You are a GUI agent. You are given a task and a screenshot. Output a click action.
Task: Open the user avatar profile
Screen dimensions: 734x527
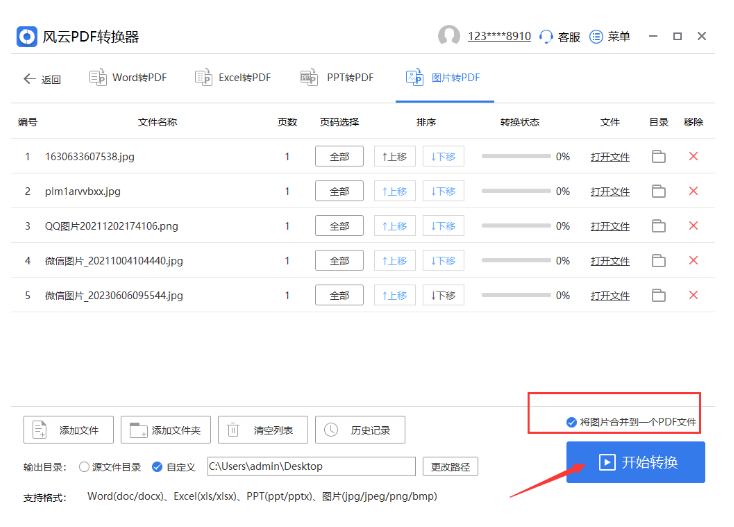(x=449, y=36)
